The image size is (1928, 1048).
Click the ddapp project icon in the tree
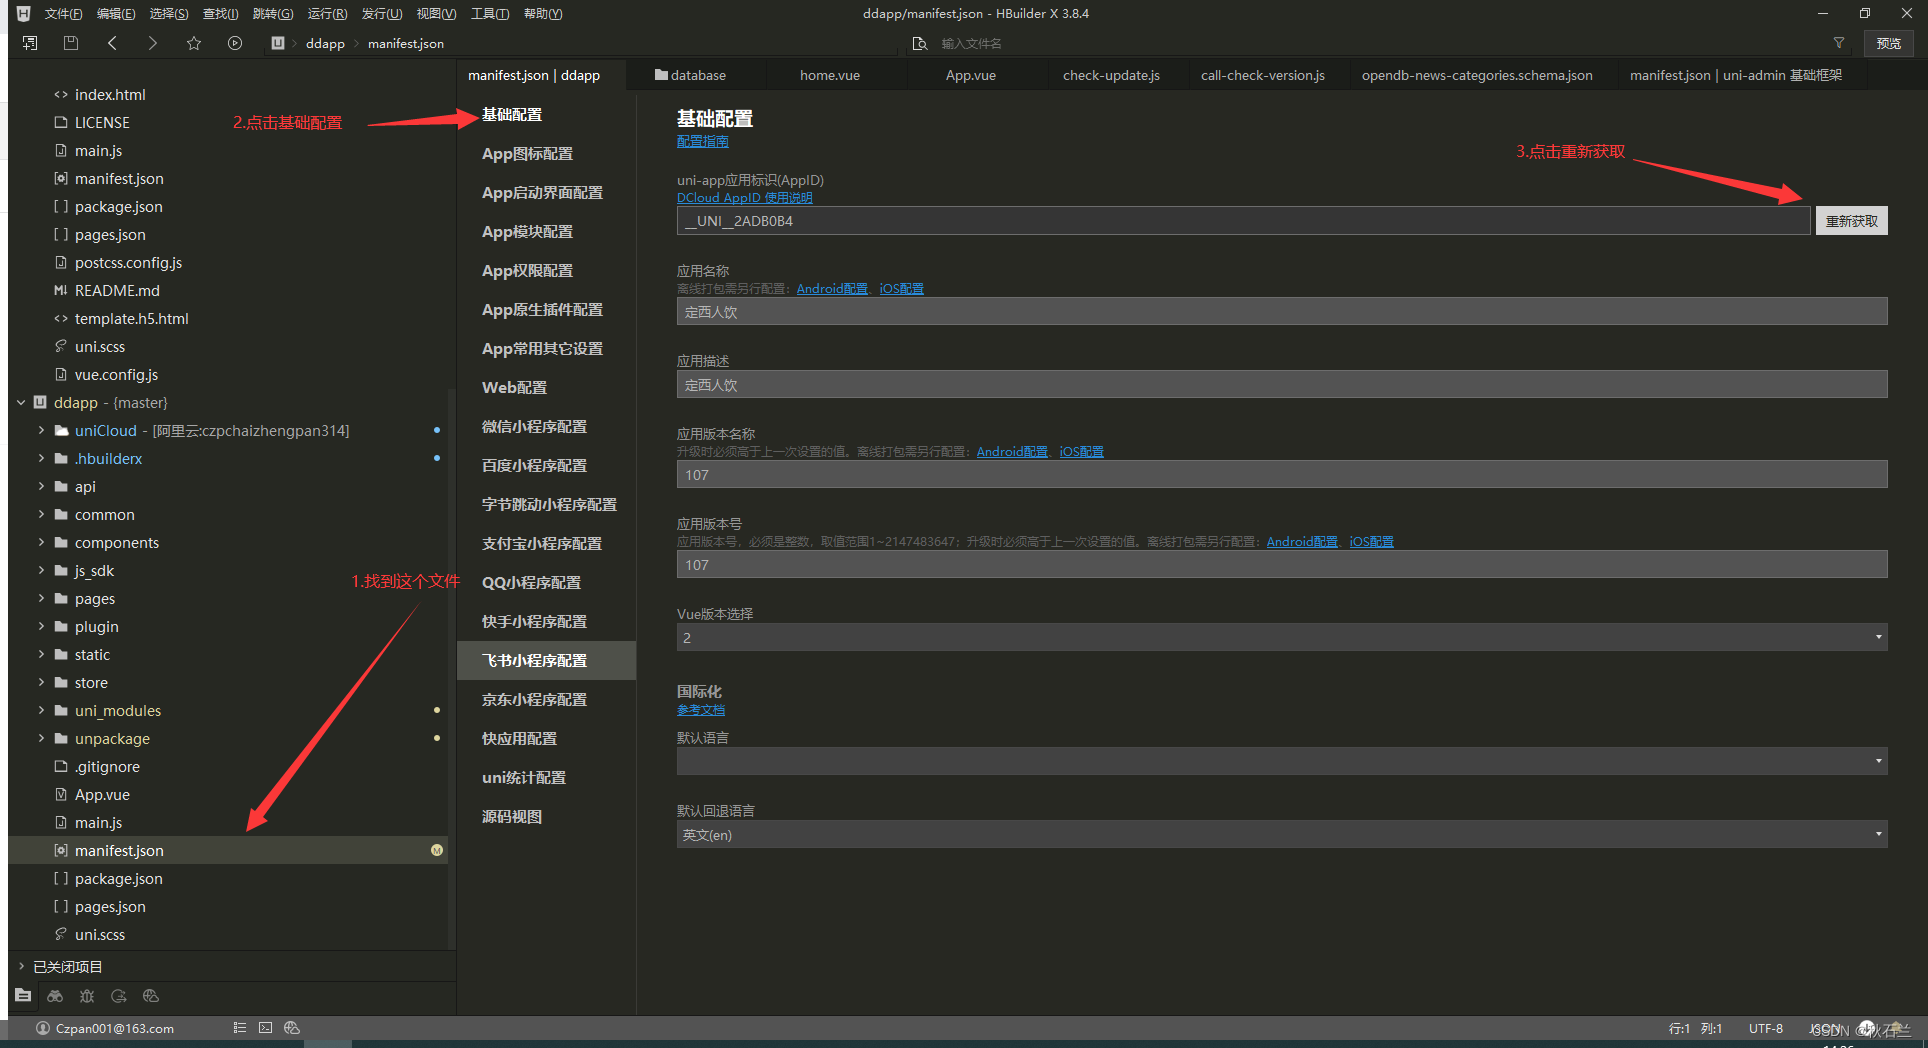tap(41, 402)
